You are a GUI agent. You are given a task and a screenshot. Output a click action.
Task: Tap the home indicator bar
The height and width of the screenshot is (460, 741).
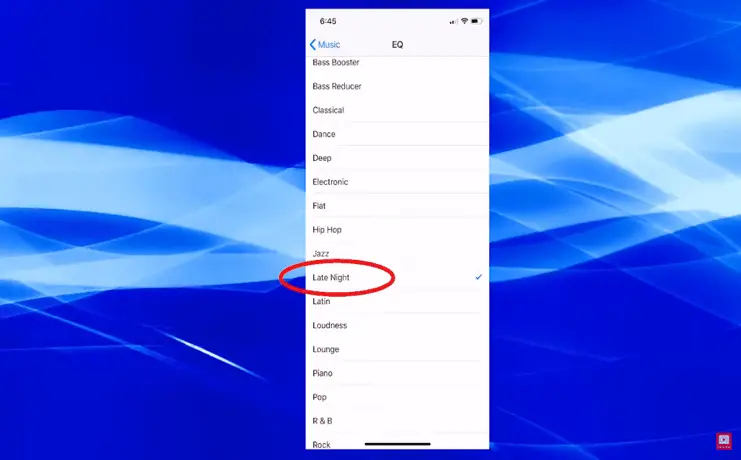[397, 444]
